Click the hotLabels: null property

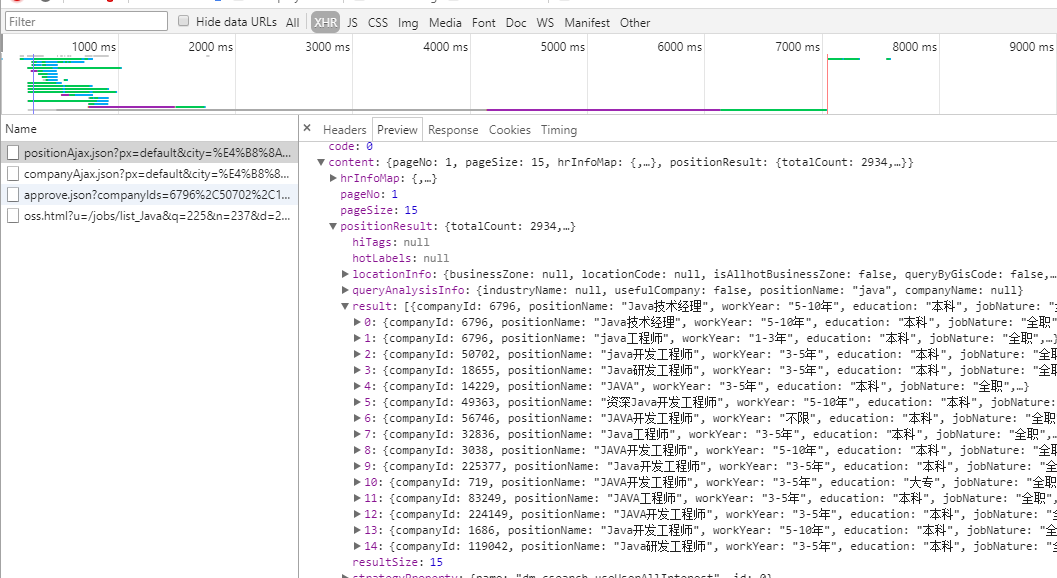[400, 258]
